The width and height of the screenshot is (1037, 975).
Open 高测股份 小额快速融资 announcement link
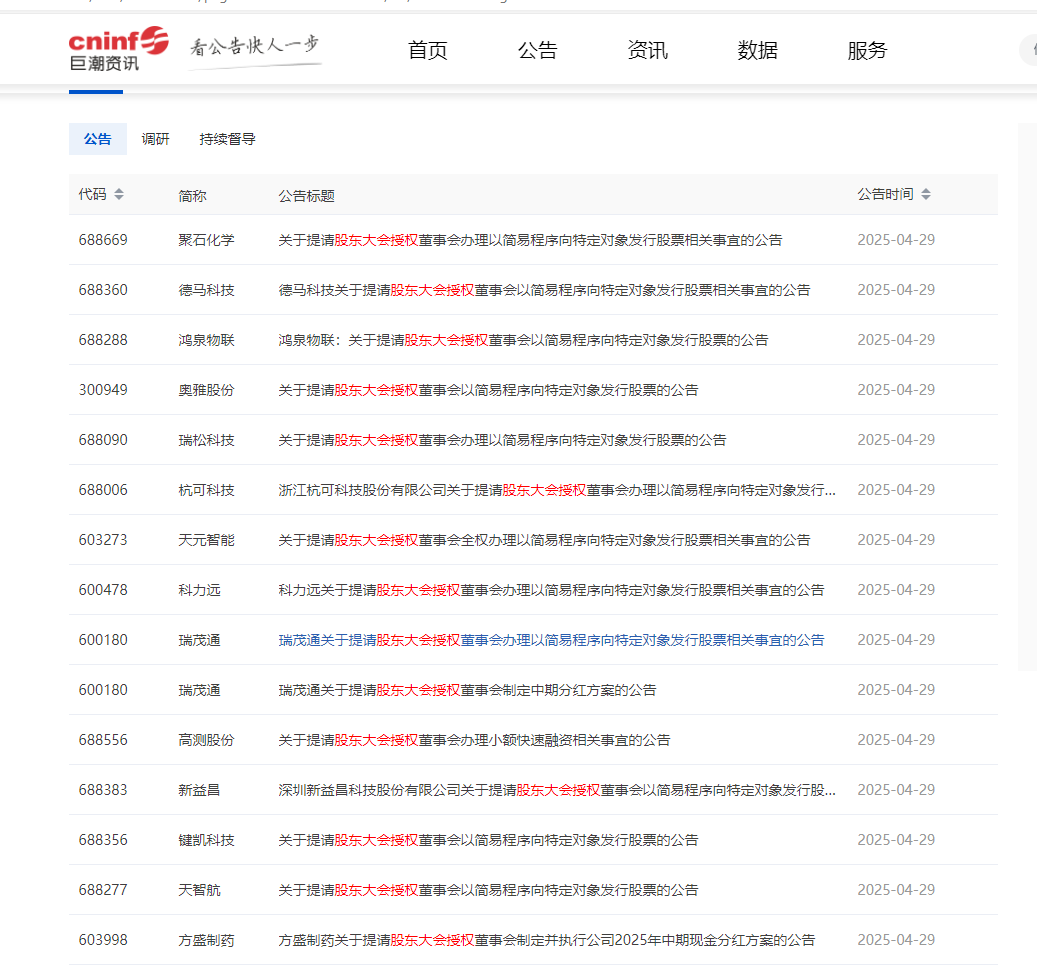tap(474, 740)
